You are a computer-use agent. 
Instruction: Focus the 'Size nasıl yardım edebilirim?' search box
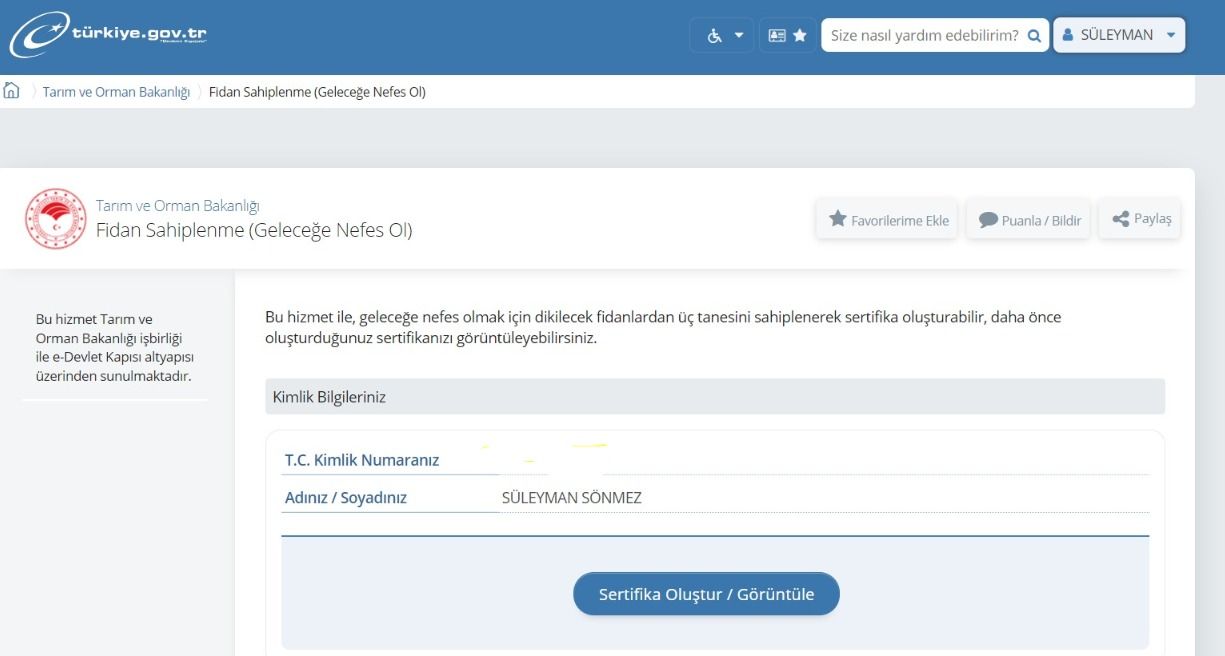point(923,35)
